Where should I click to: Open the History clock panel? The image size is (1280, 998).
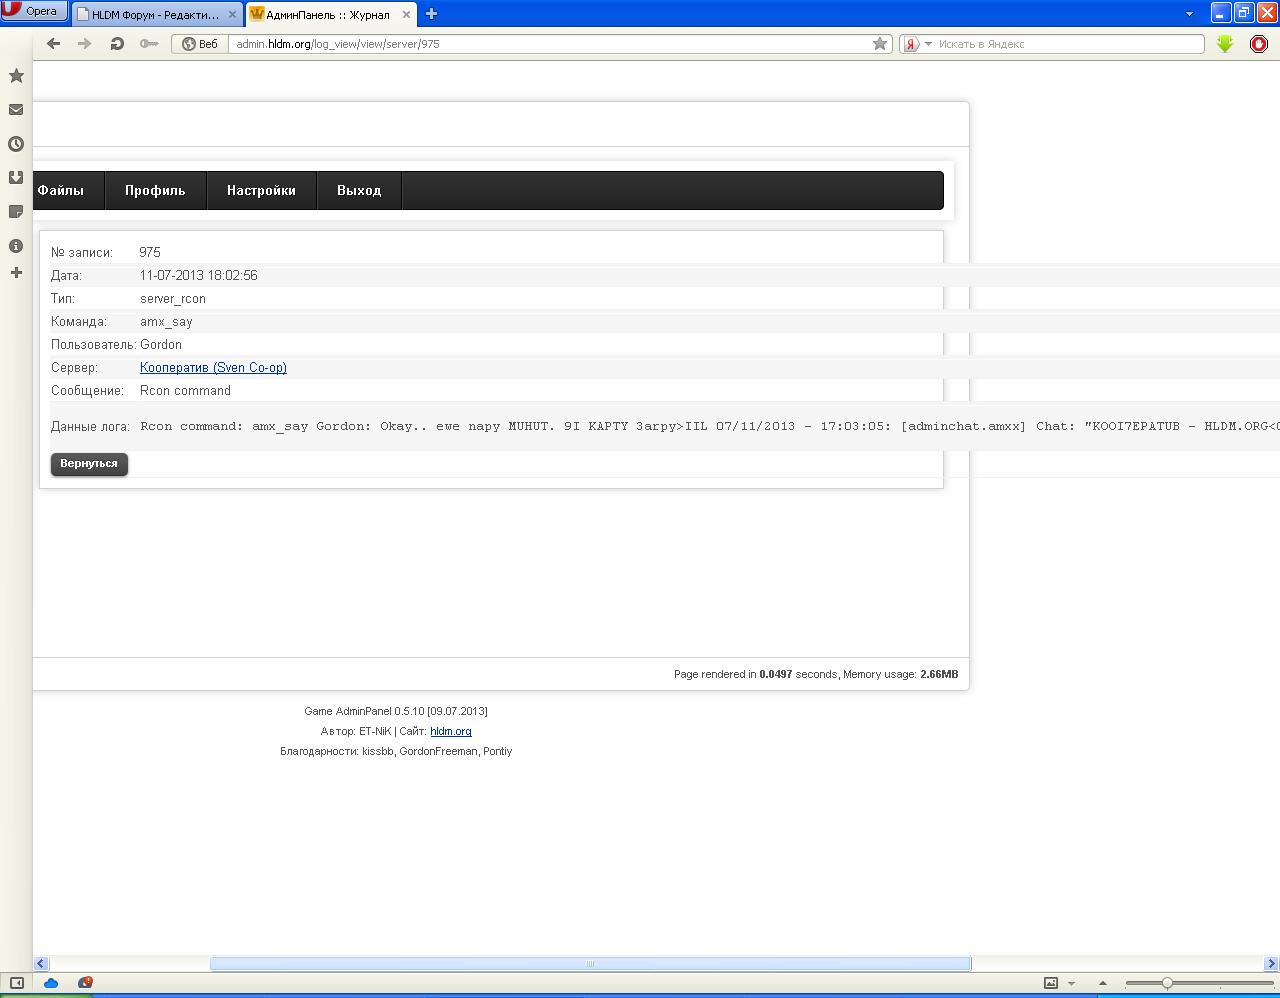pyautogui.click(x=16, y=144)
